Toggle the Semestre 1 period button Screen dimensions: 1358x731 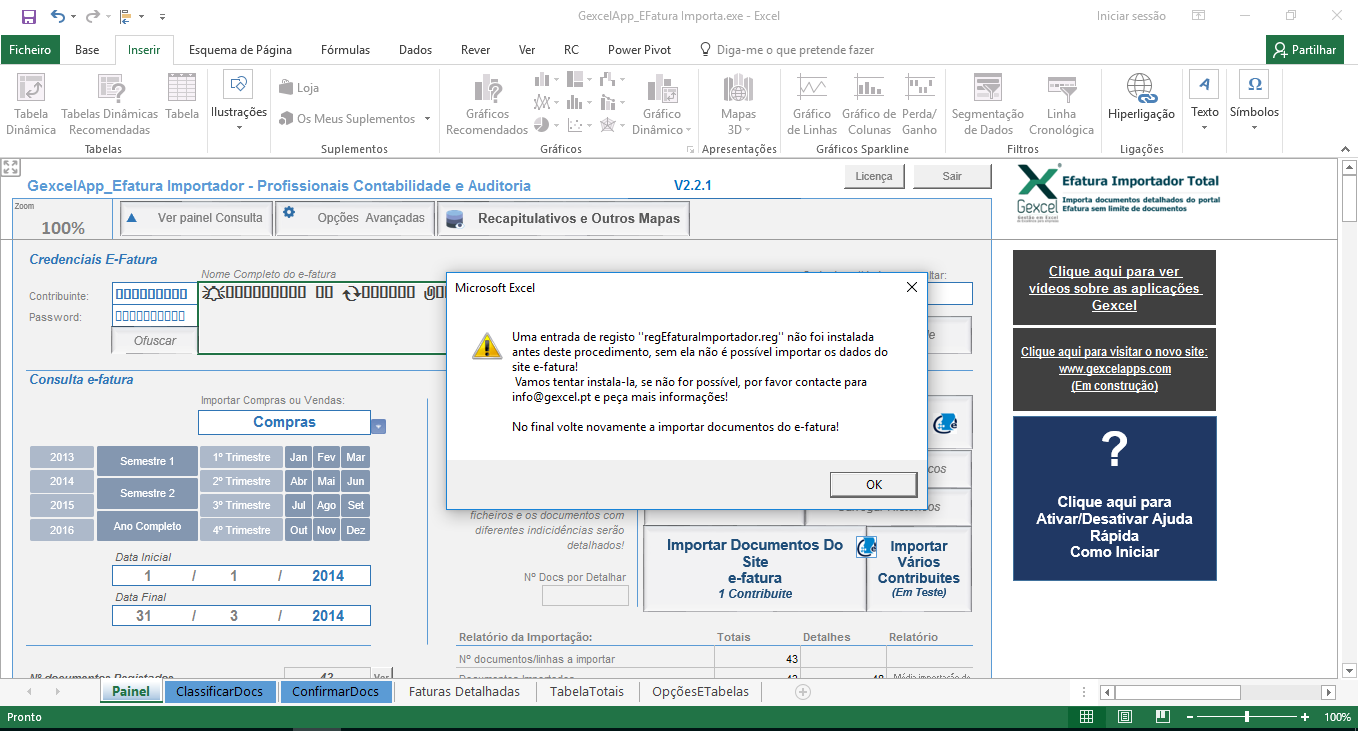[147, 461]
